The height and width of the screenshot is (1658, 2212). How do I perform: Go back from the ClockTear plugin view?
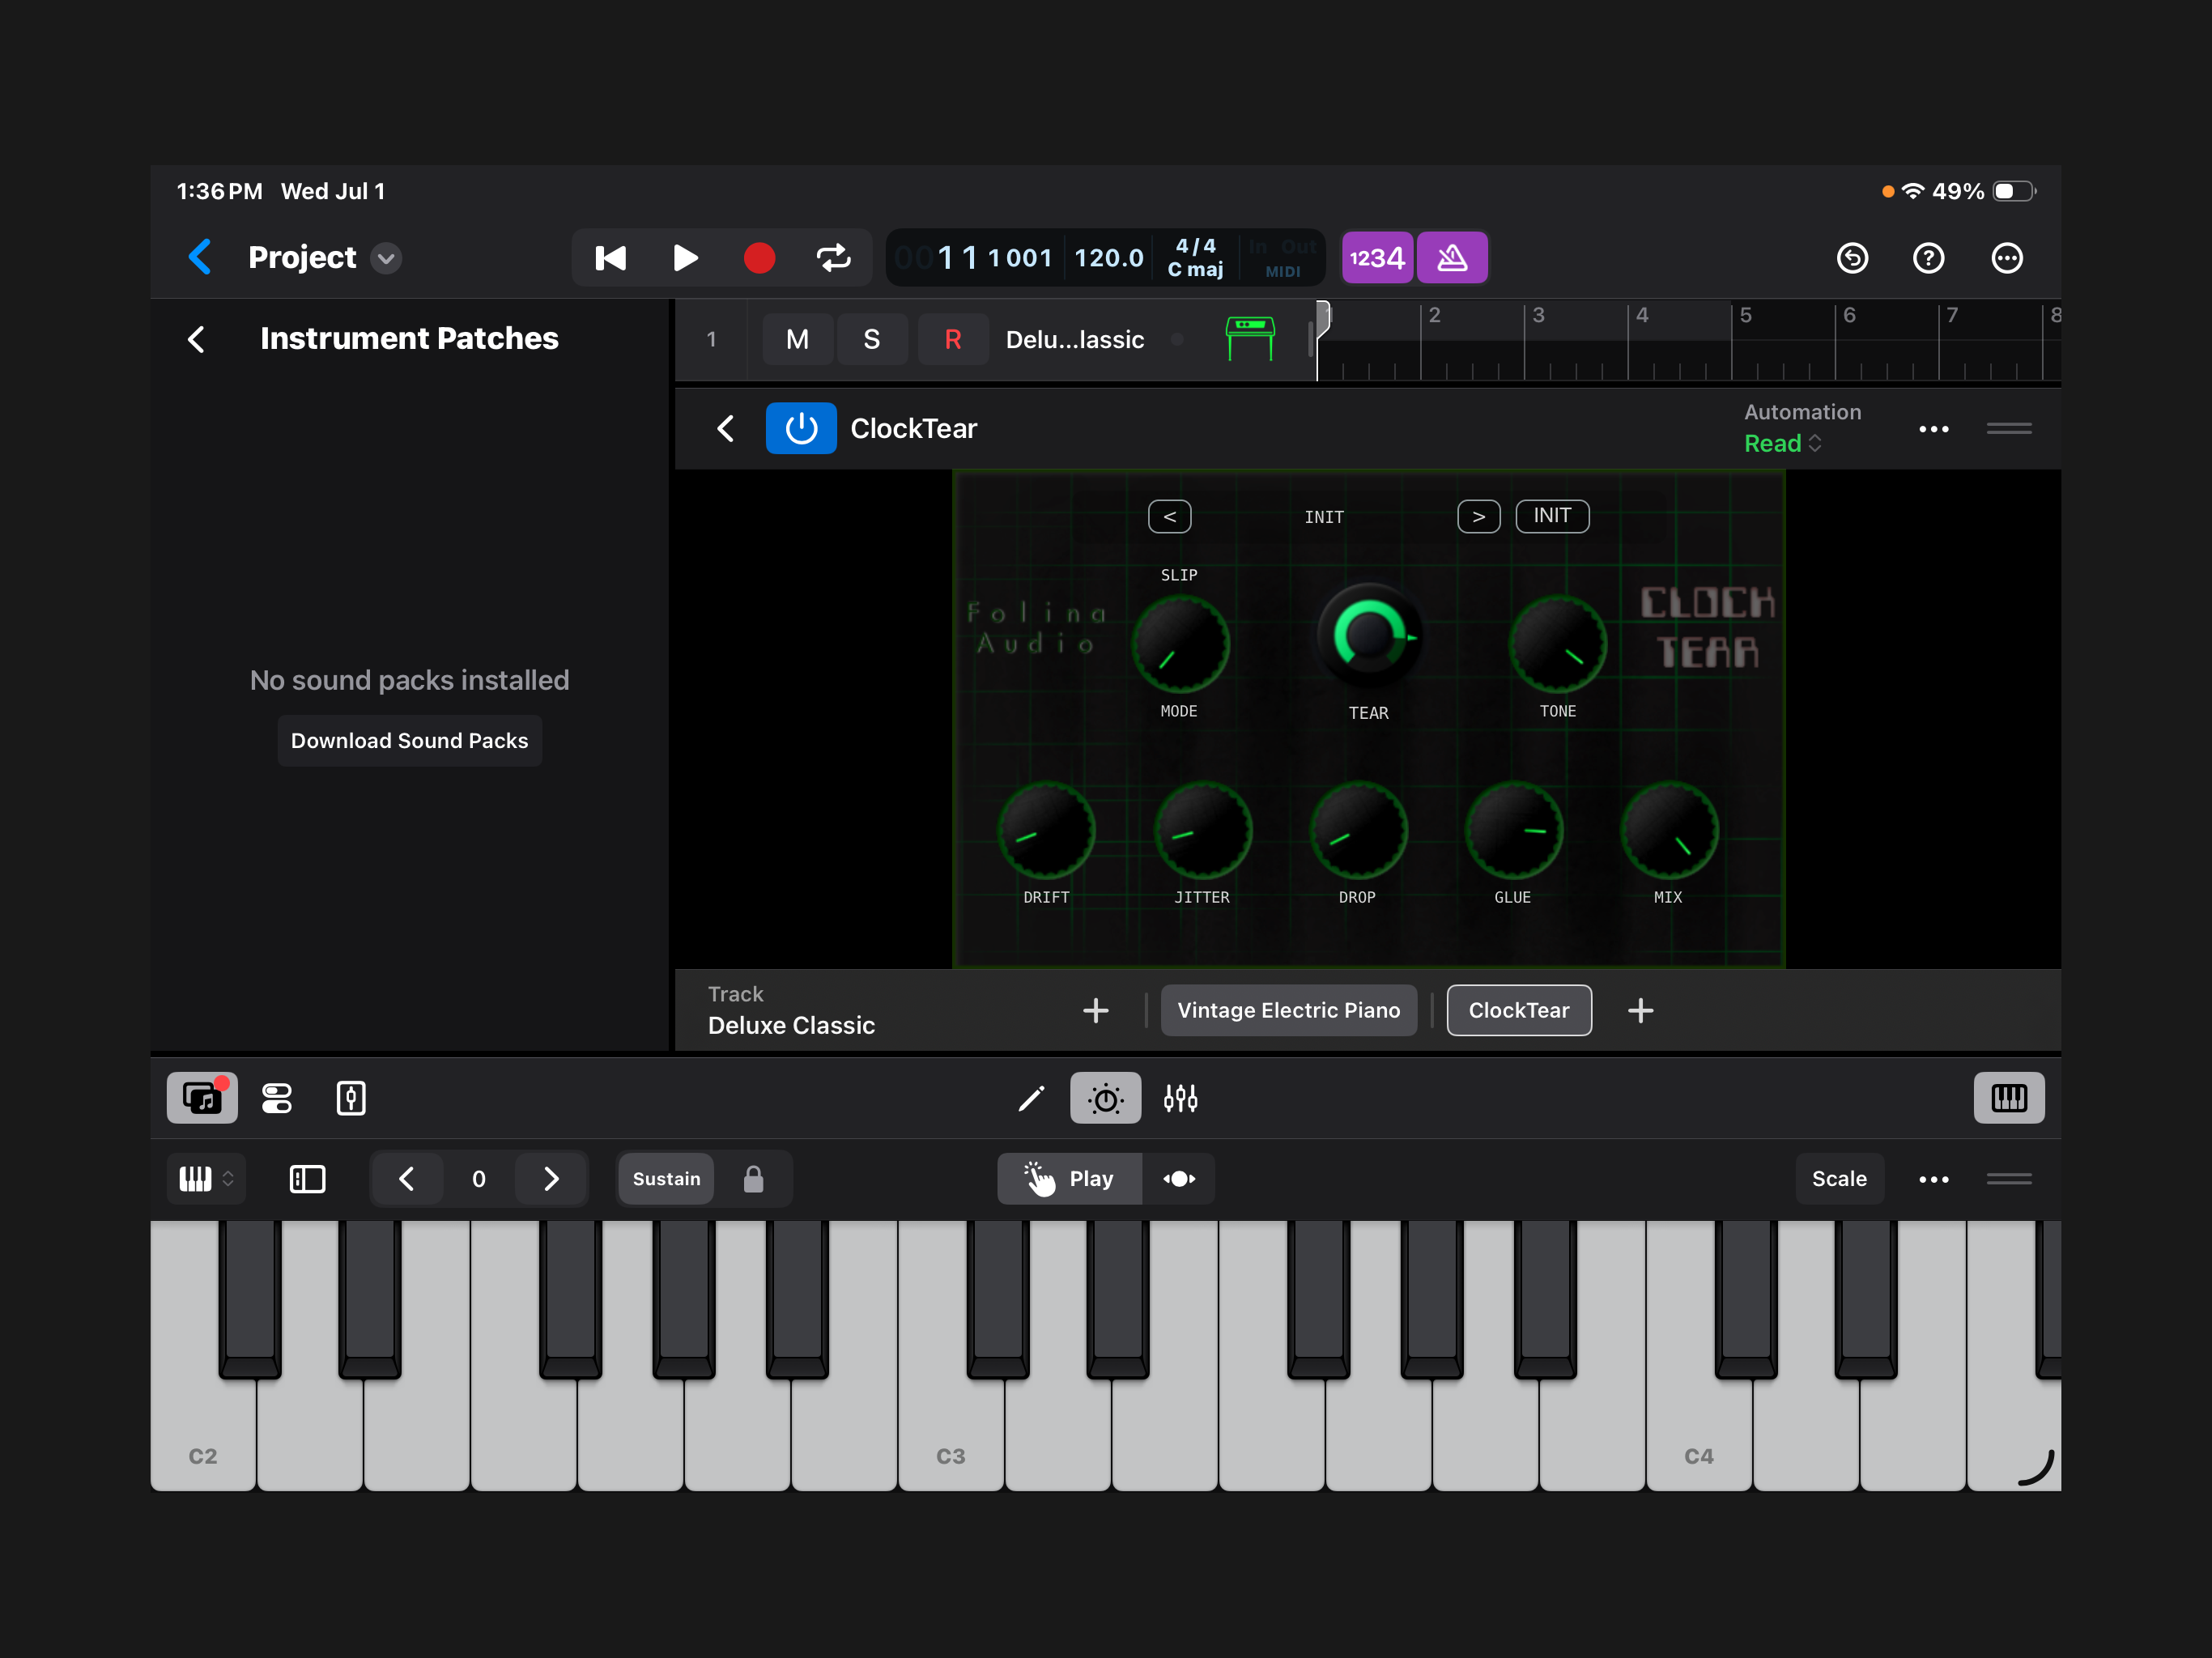click(x=726, y=429)
